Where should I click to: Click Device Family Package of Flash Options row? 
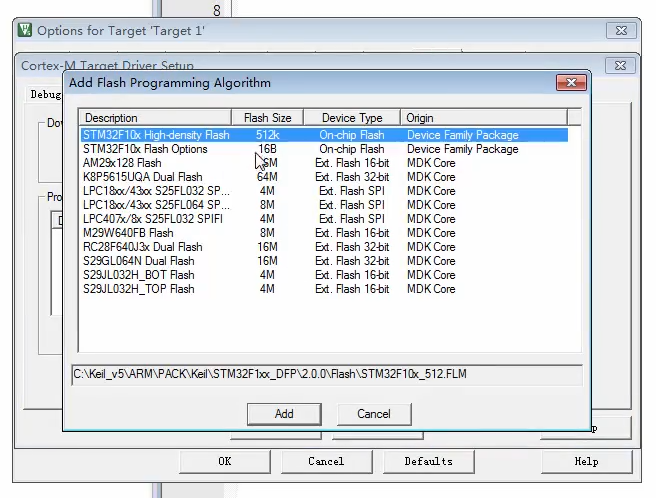(x=463, y=149)
